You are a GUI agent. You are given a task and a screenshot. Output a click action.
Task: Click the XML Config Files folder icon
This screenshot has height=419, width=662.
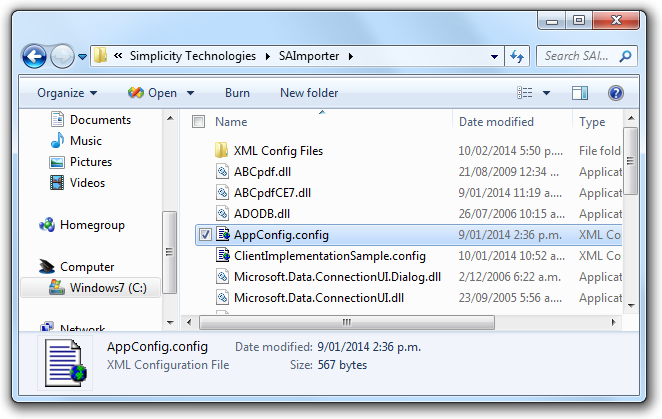222,151
